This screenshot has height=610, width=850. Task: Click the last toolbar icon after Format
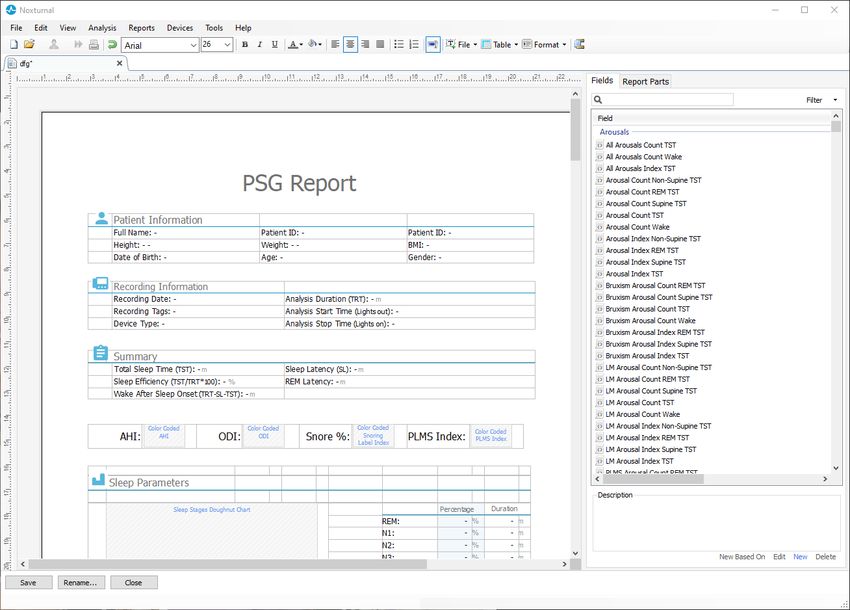(579, 44)
